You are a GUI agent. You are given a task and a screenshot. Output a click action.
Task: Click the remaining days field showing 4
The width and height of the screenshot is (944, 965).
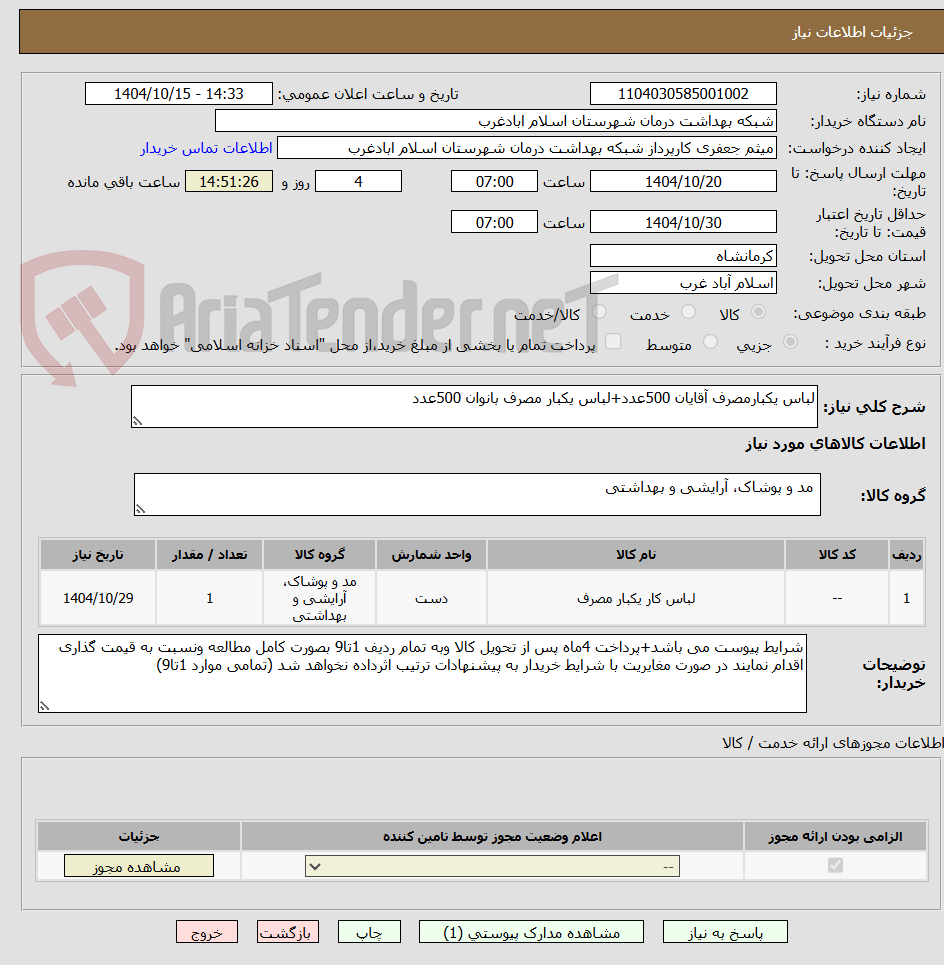pyautogui.click(x=358, y=182)
